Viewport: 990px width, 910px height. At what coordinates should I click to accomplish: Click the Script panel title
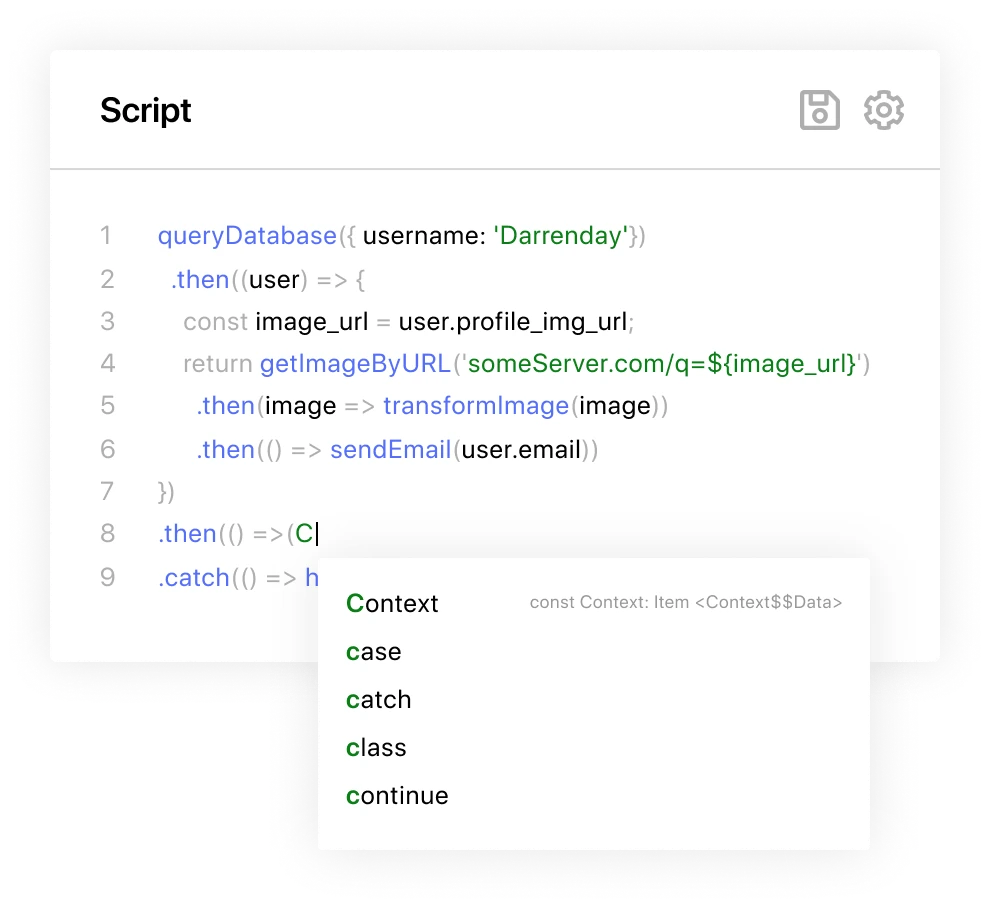145,111
